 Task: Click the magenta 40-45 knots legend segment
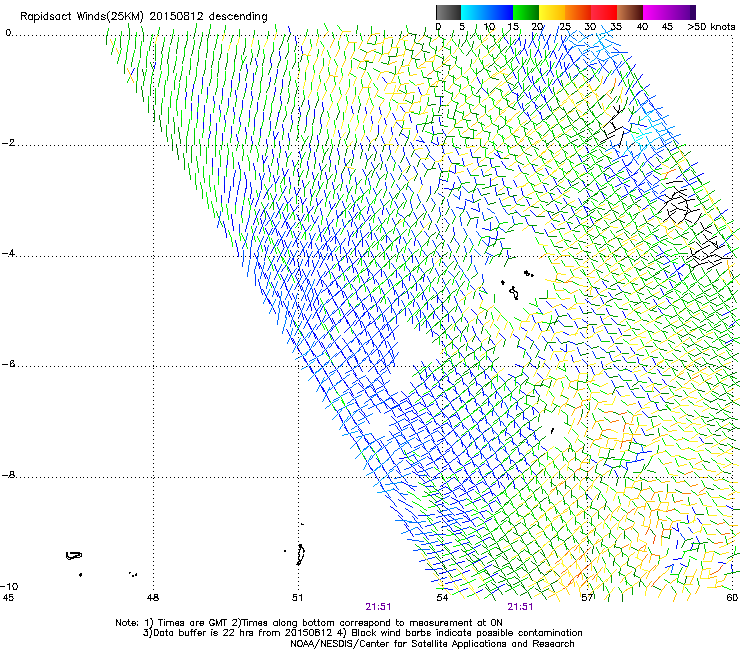[x=656, y=12]
